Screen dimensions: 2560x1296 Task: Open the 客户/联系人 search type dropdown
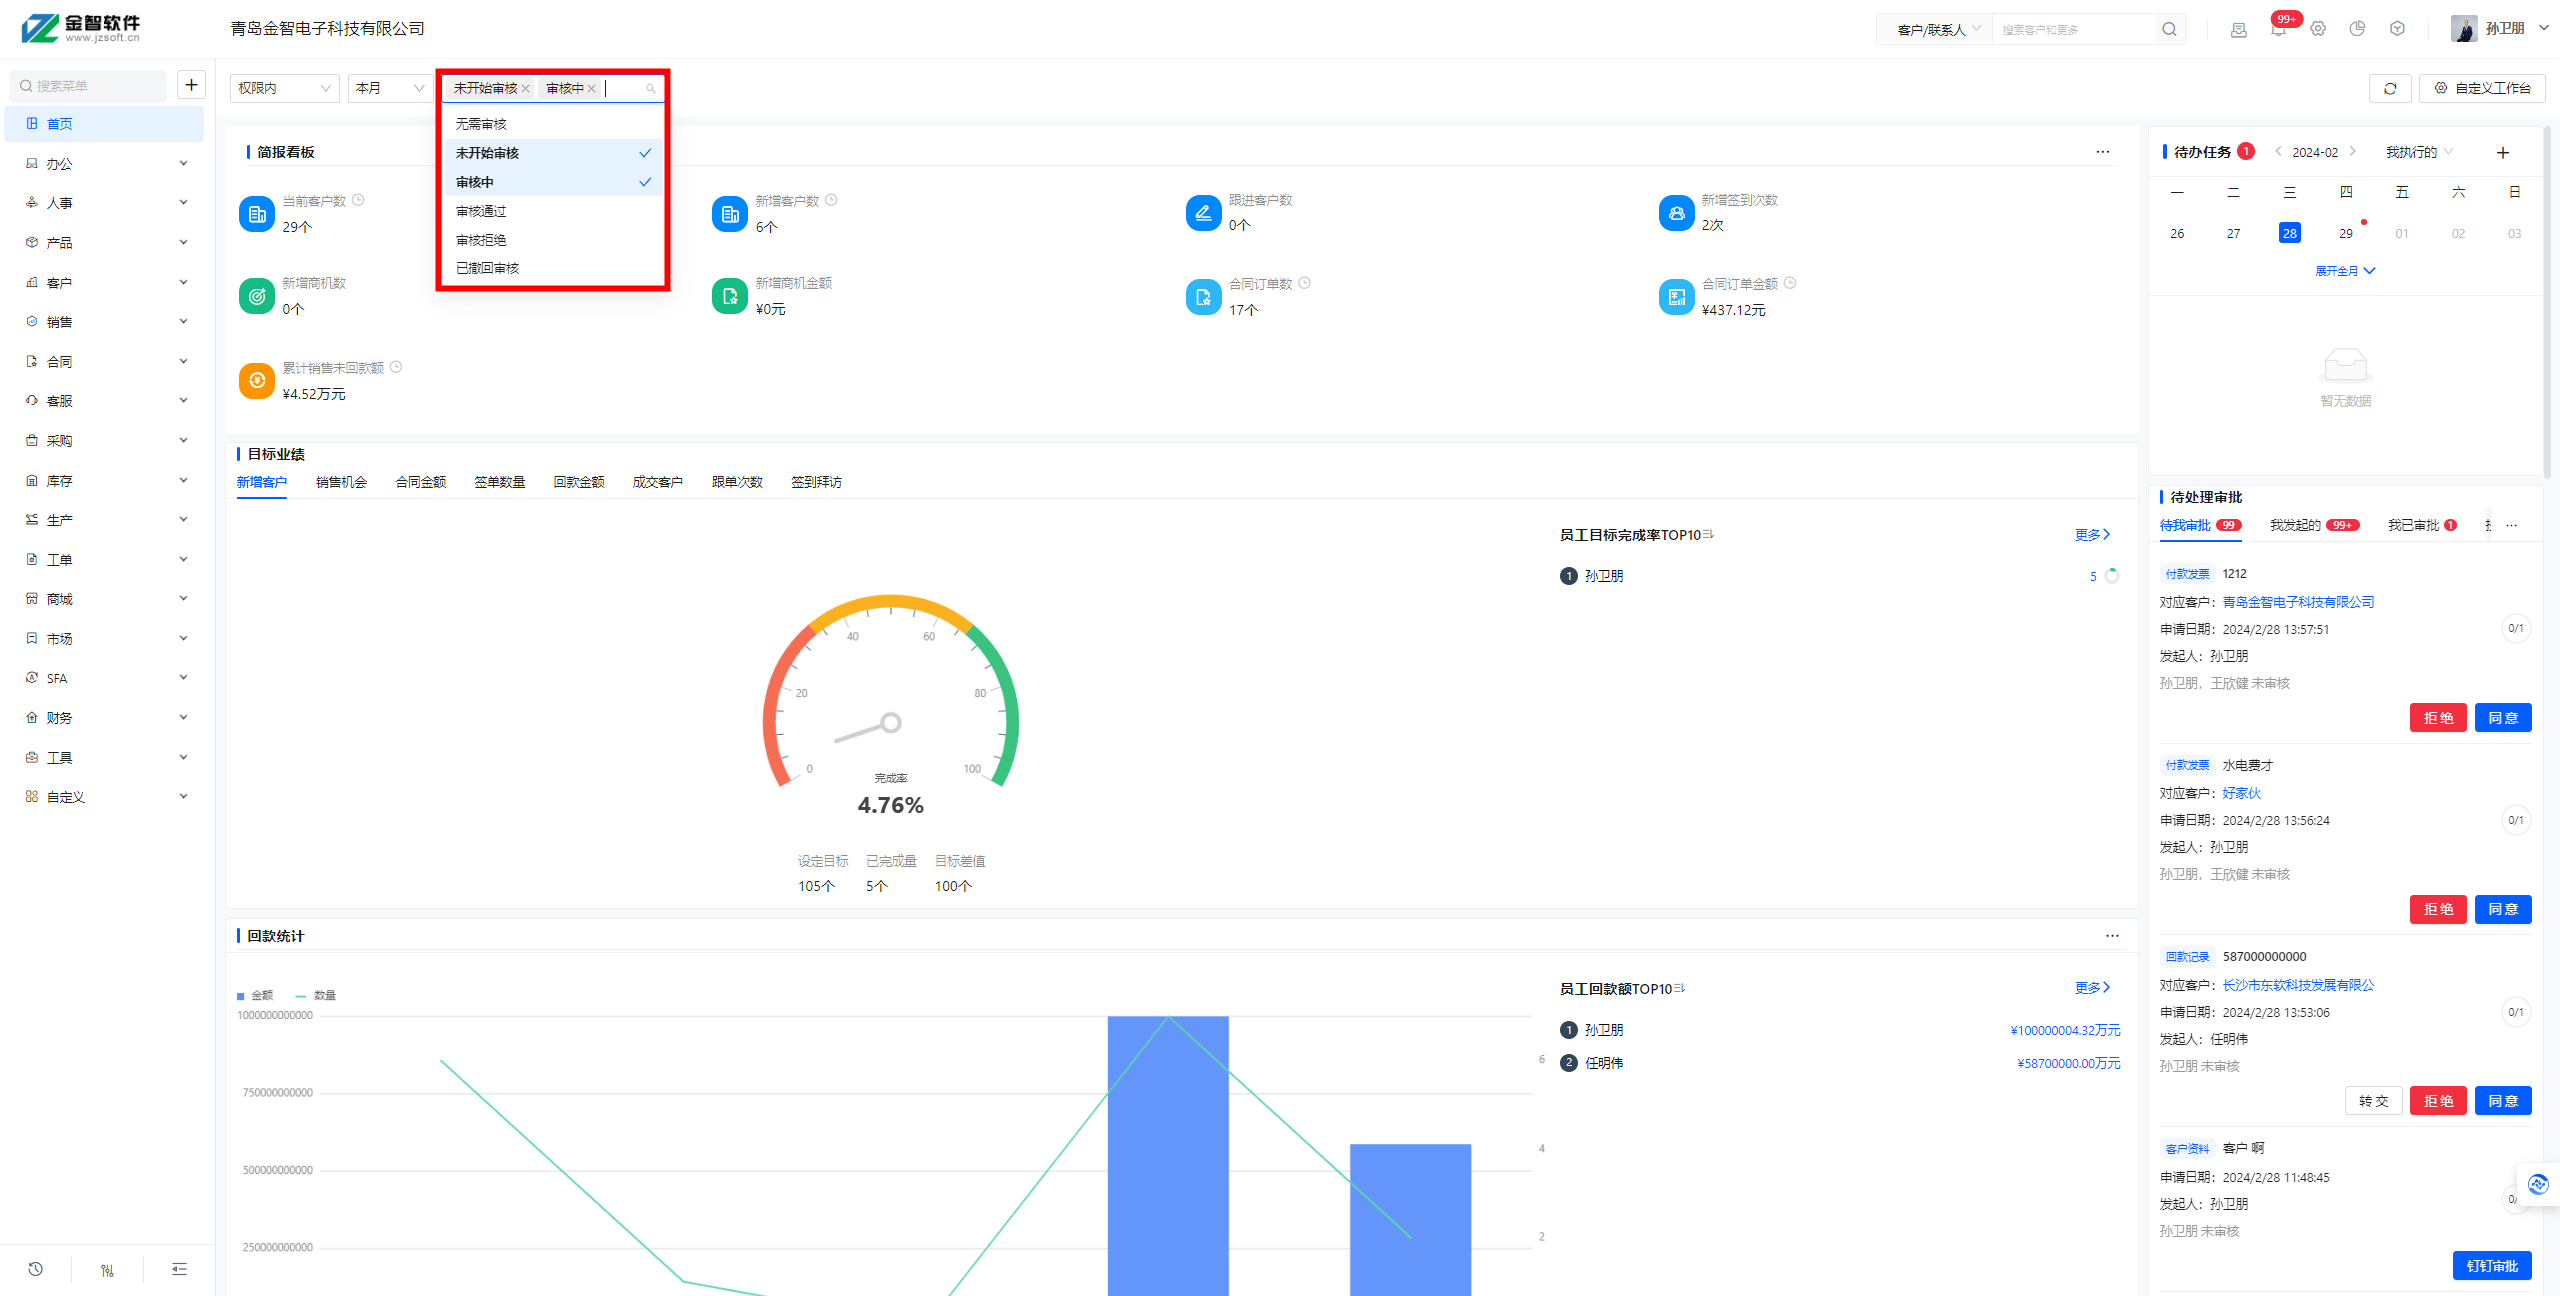point(1937,30)
